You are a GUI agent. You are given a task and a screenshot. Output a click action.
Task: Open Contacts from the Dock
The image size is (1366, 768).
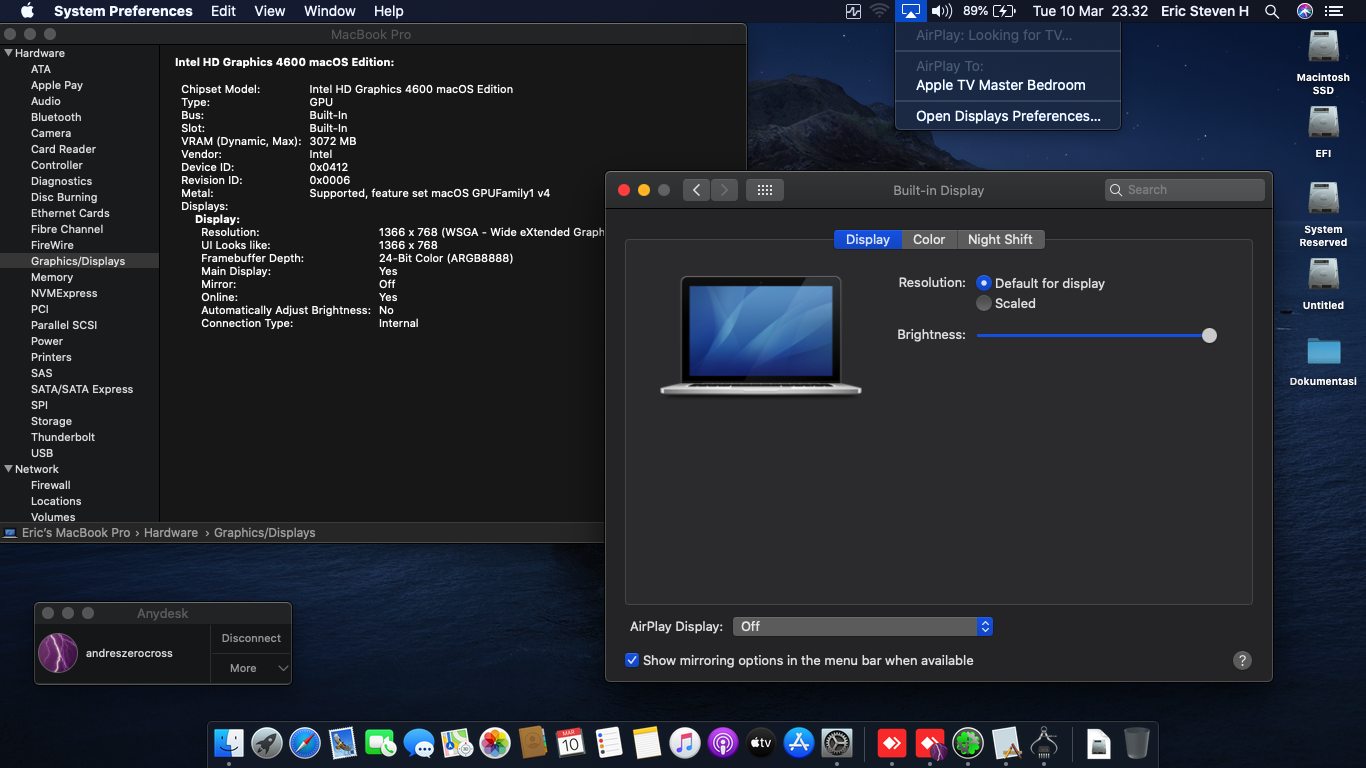click(x=533, y=743)
